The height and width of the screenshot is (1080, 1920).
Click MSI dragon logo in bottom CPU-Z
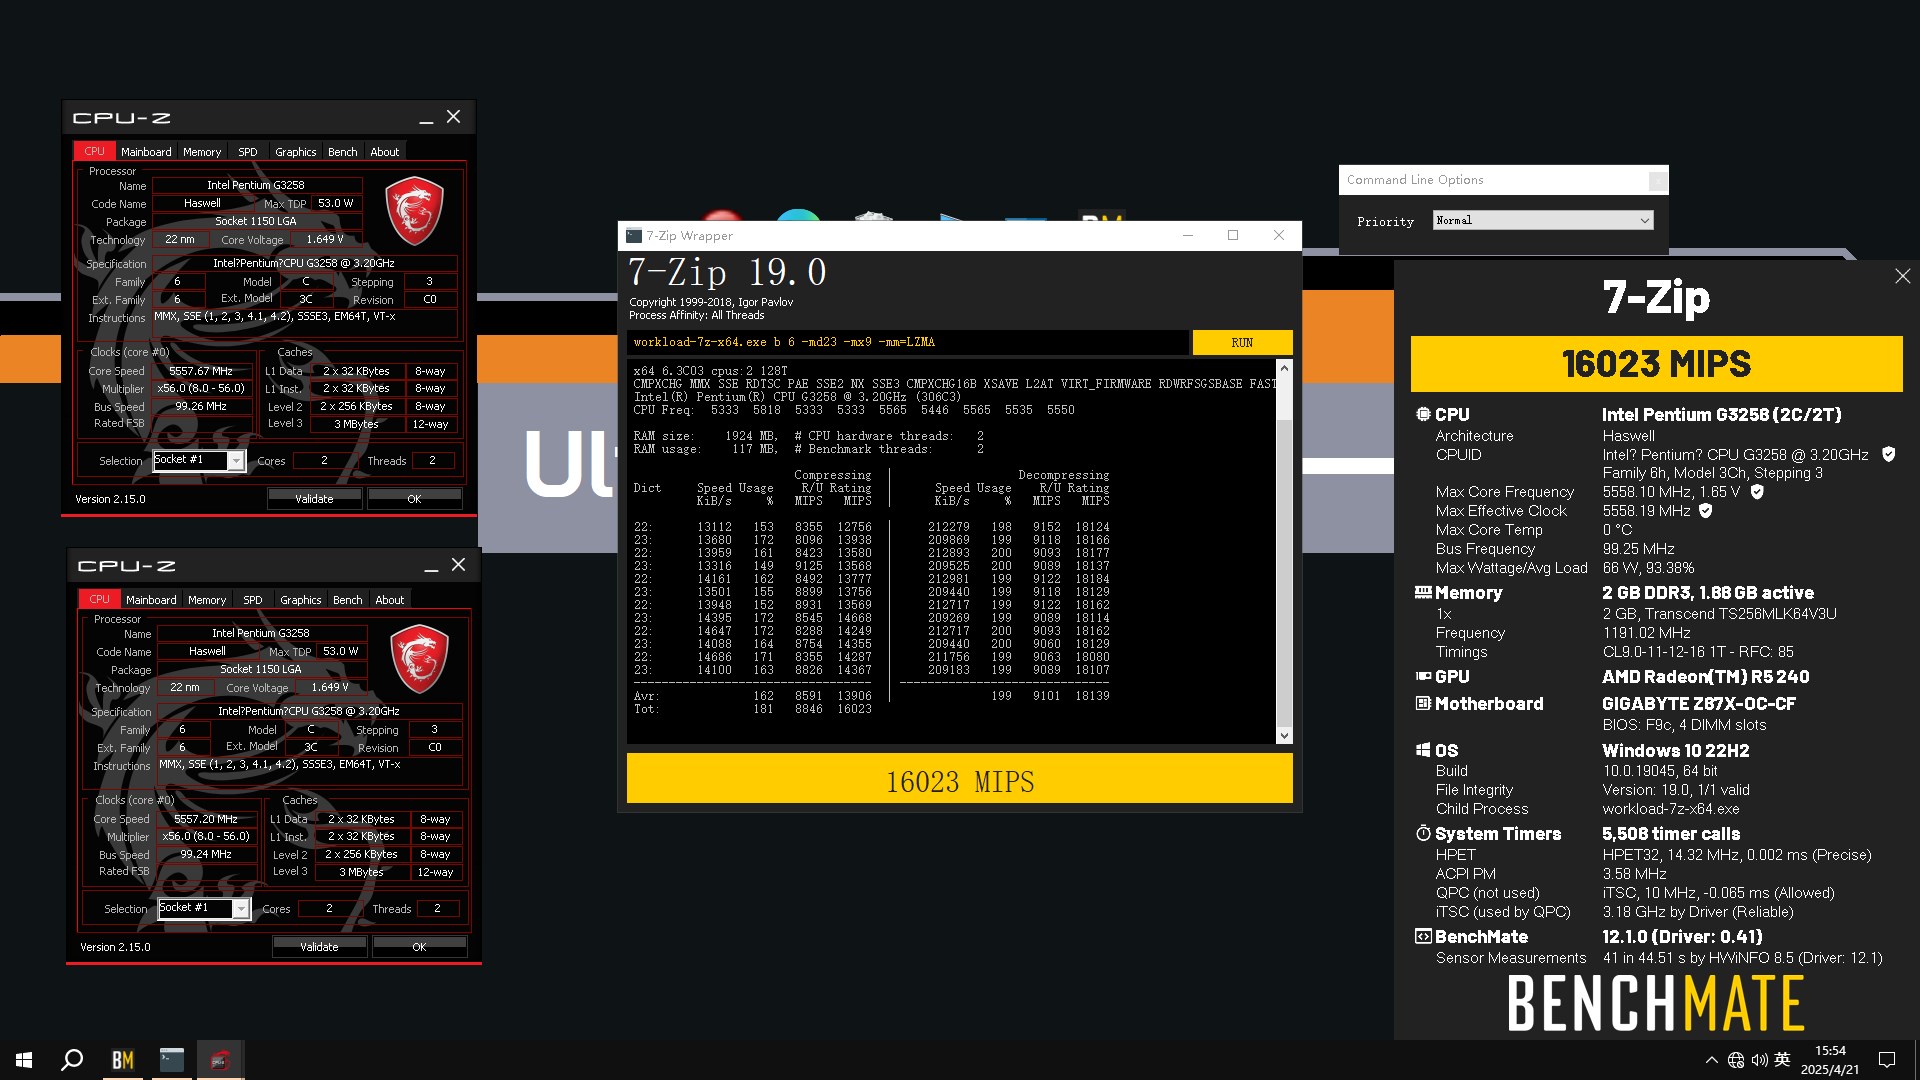pyautogui.click(x=419, y=659)
